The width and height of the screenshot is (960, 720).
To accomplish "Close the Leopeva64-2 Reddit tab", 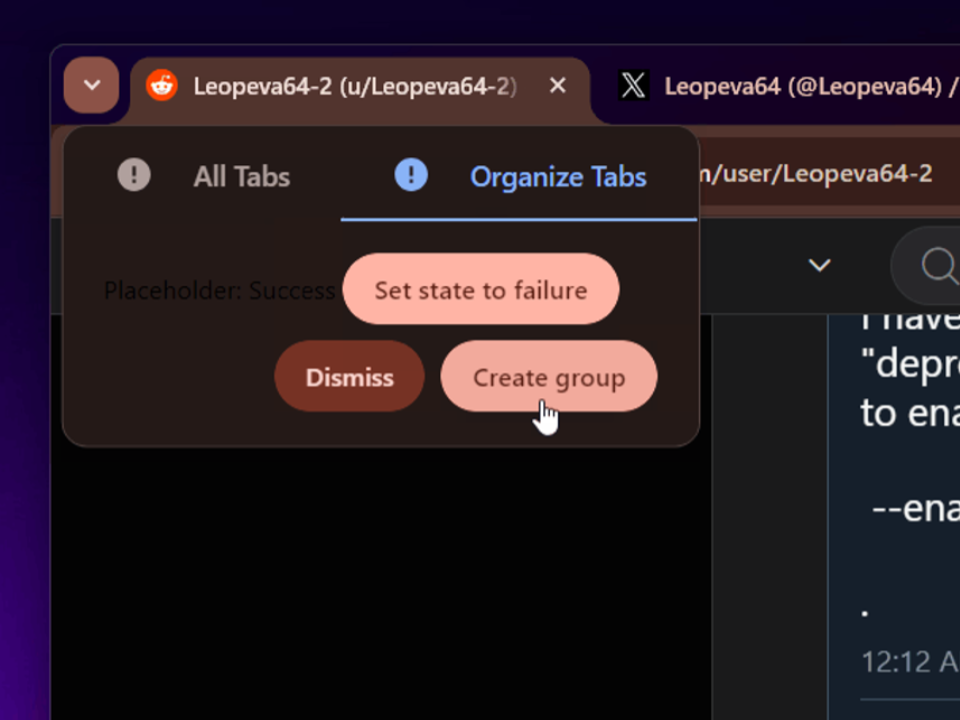I will click(557, 85).
